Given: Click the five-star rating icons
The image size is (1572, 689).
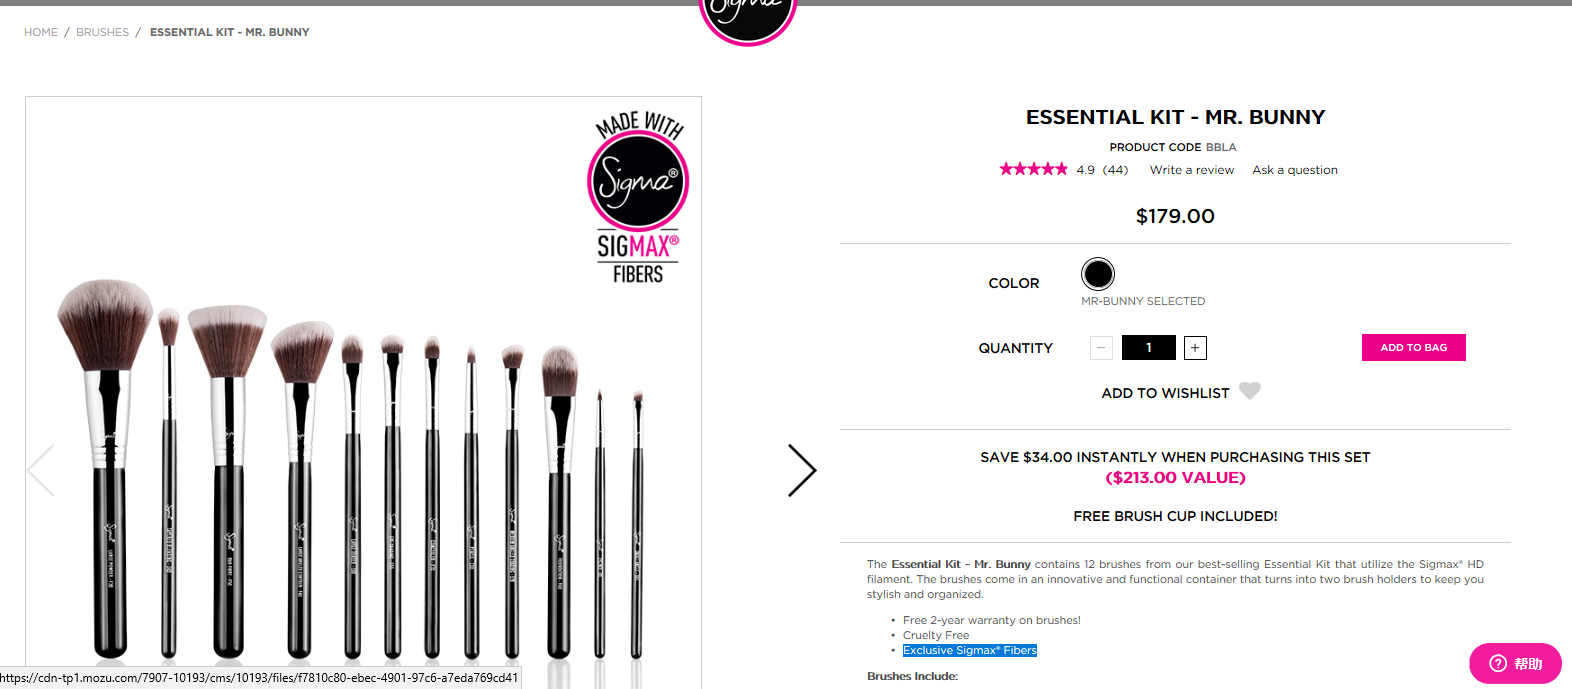Looking at the screenshot, I should [1033, 169].
